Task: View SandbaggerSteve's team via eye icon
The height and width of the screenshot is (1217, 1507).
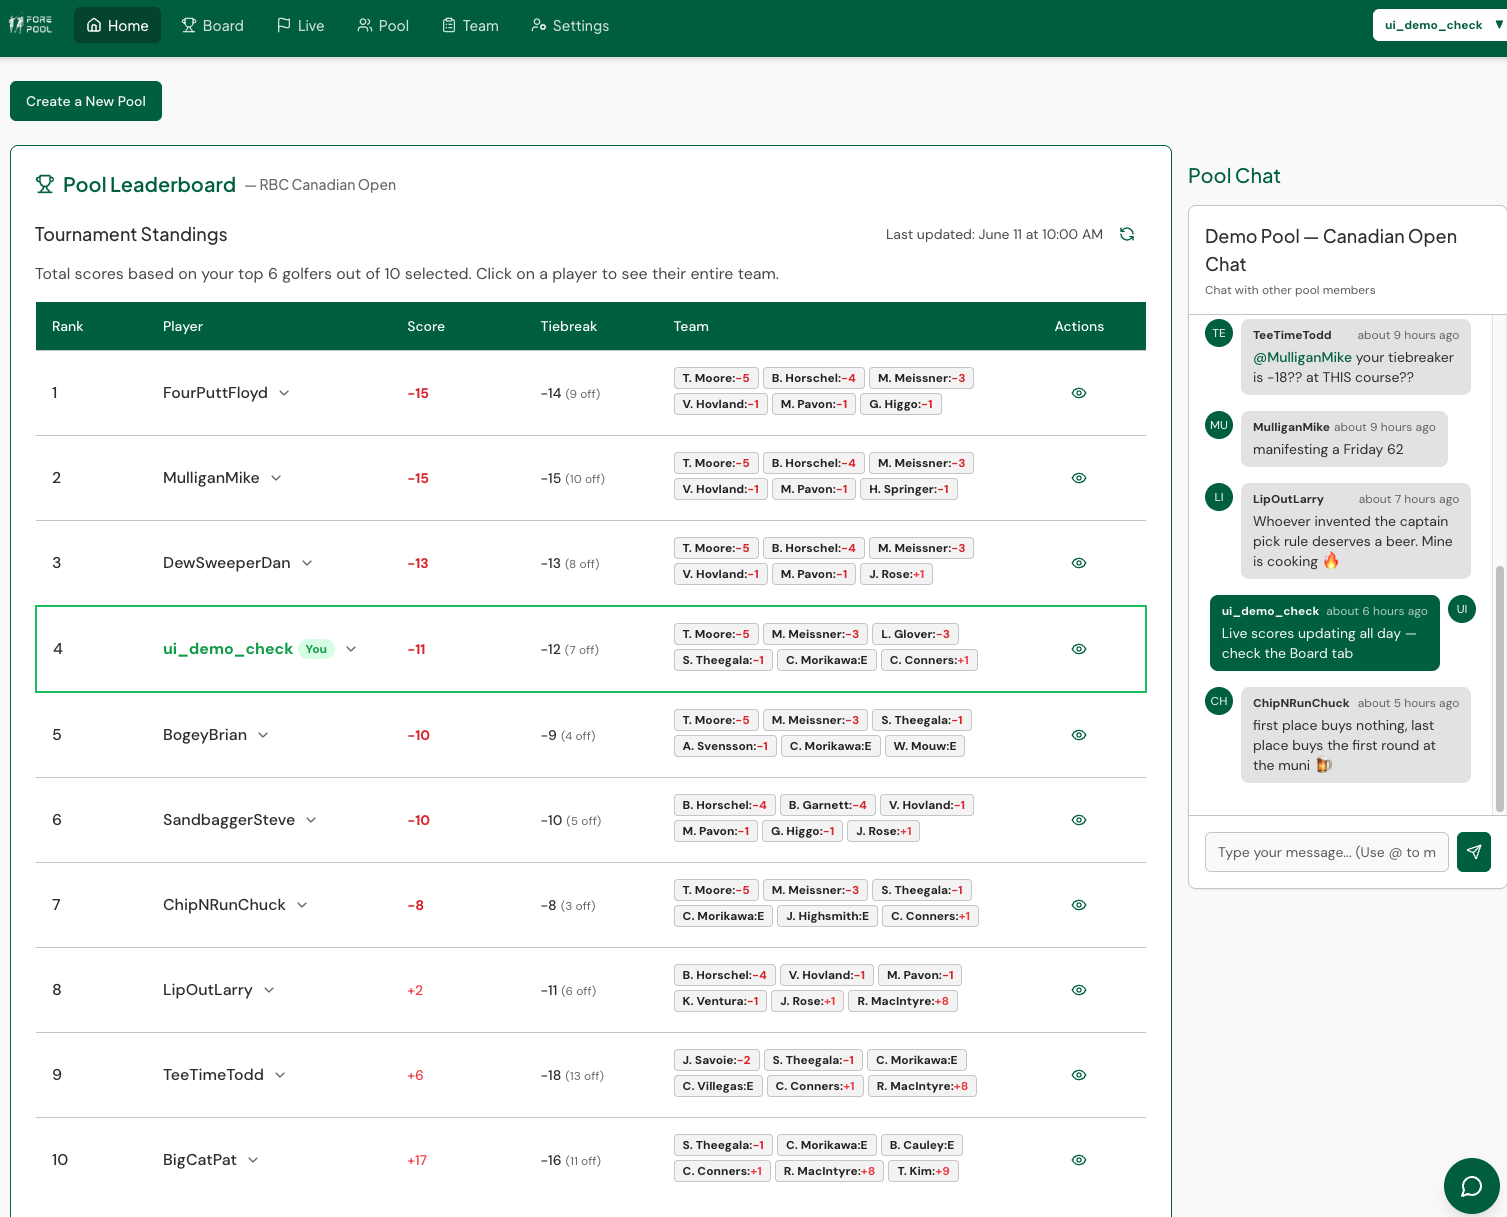Action: coord(1079,820)
